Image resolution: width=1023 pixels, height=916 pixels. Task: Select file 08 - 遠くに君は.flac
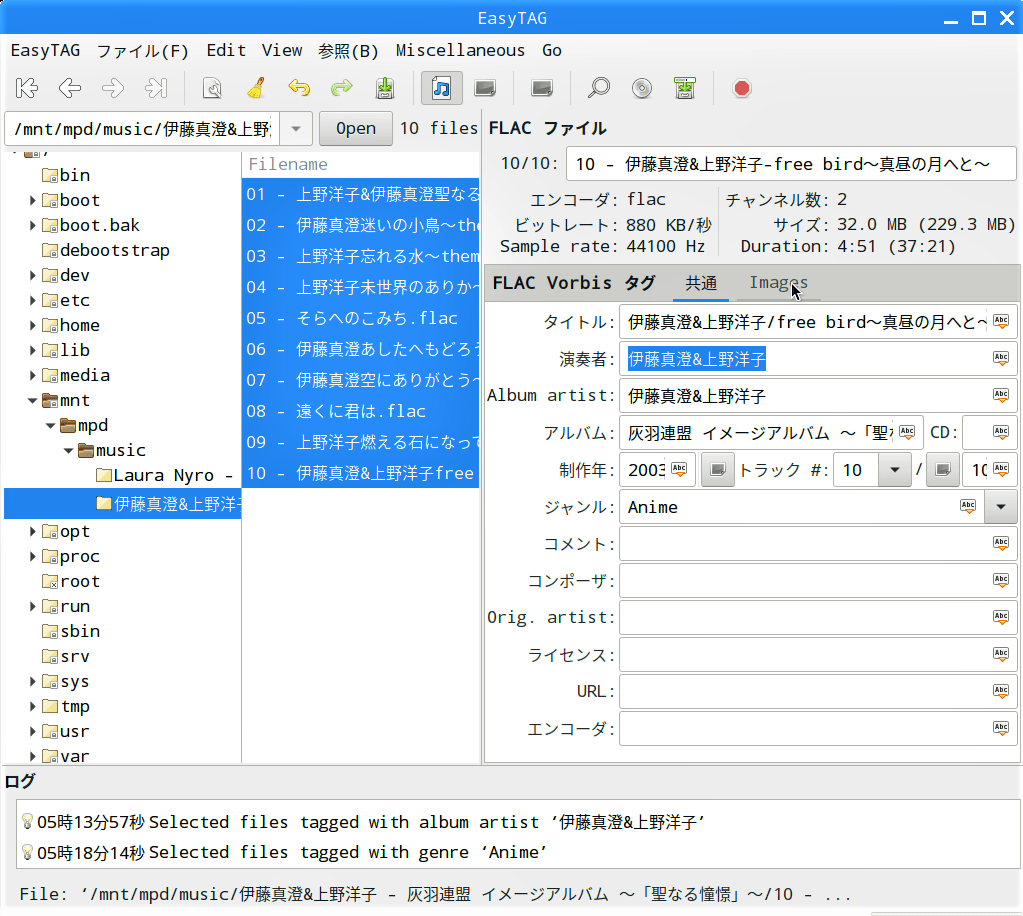click(x=361, y=411)
